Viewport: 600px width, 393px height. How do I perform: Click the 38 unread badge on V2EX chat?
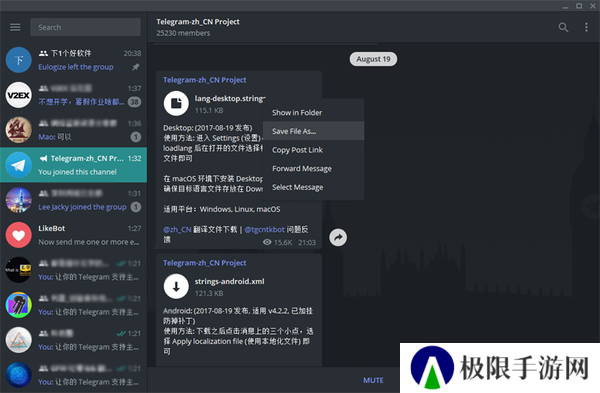pos(134,102)
